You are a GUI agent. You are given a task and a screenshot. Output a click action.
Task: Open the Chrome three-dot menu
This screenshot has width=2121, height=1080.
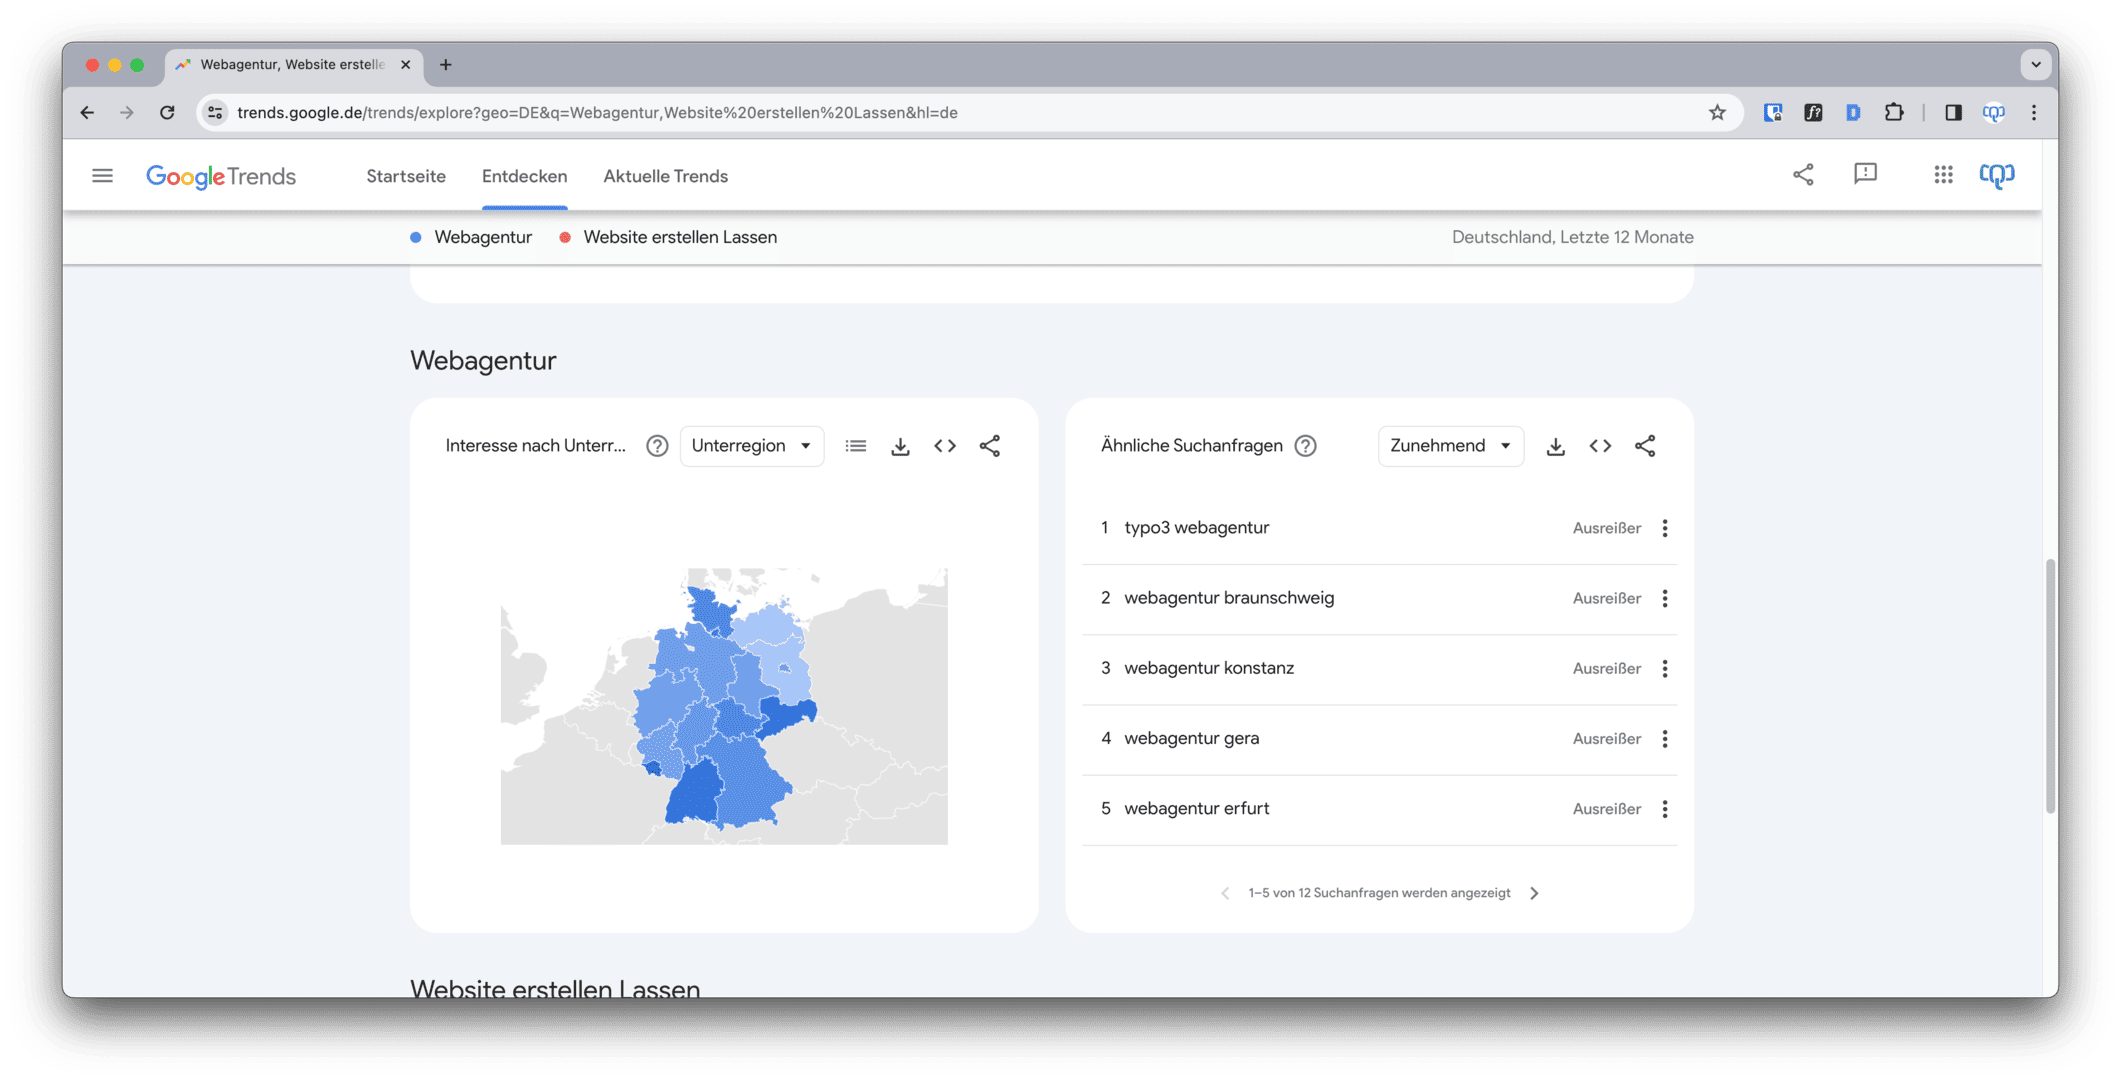pyautogui.click(x=2034, y=112)
